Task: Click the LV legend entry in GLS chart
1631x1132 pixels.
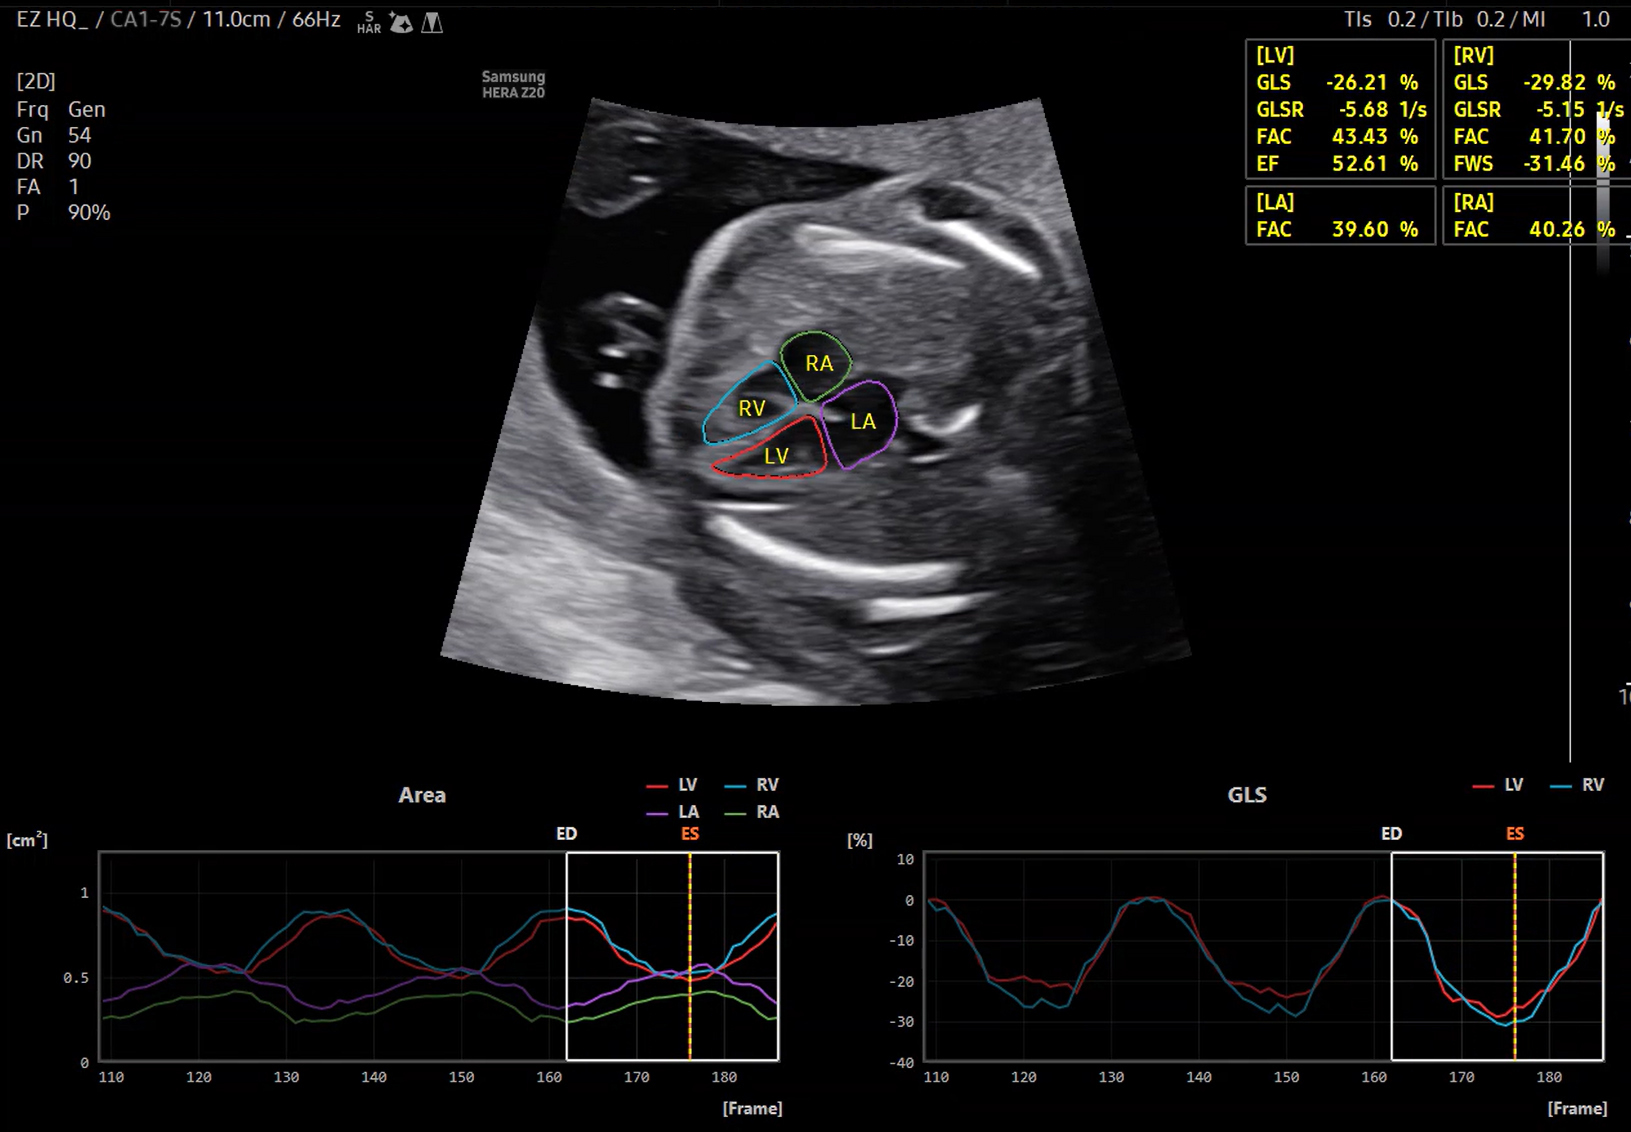Action: click(1498, 785)
